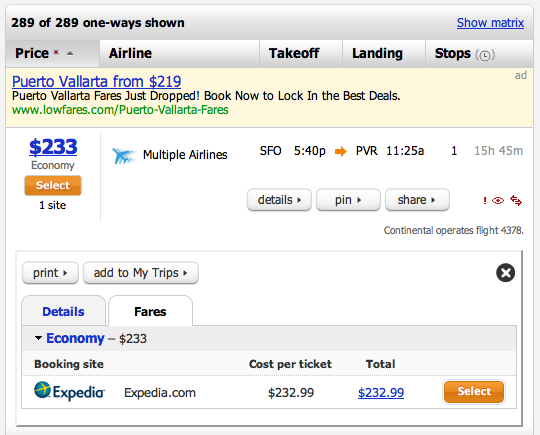Screen dimensions: 540x435
Task: Click the Expedia logo
Action: coord(69,392)
